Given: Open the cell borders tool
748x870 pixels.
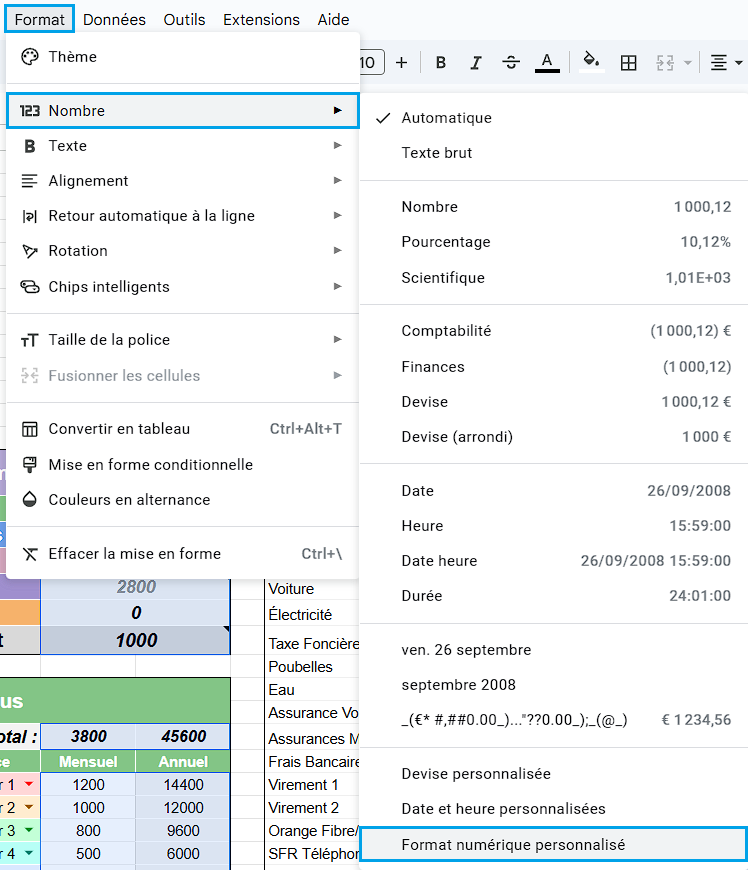Looking at the screenshot, I should [629, 63].
